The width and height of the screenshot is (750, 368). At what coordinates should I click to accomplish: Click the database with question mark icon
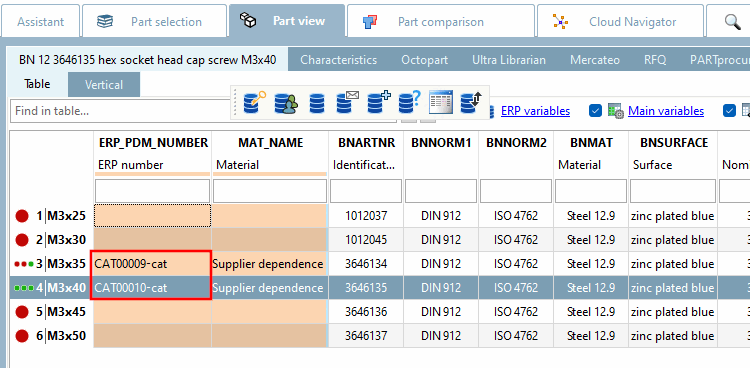[x=409, y=102]
